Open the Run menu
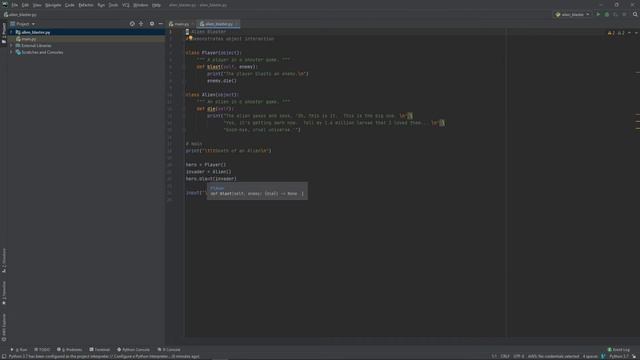640x360 pixels. [101, 5]
